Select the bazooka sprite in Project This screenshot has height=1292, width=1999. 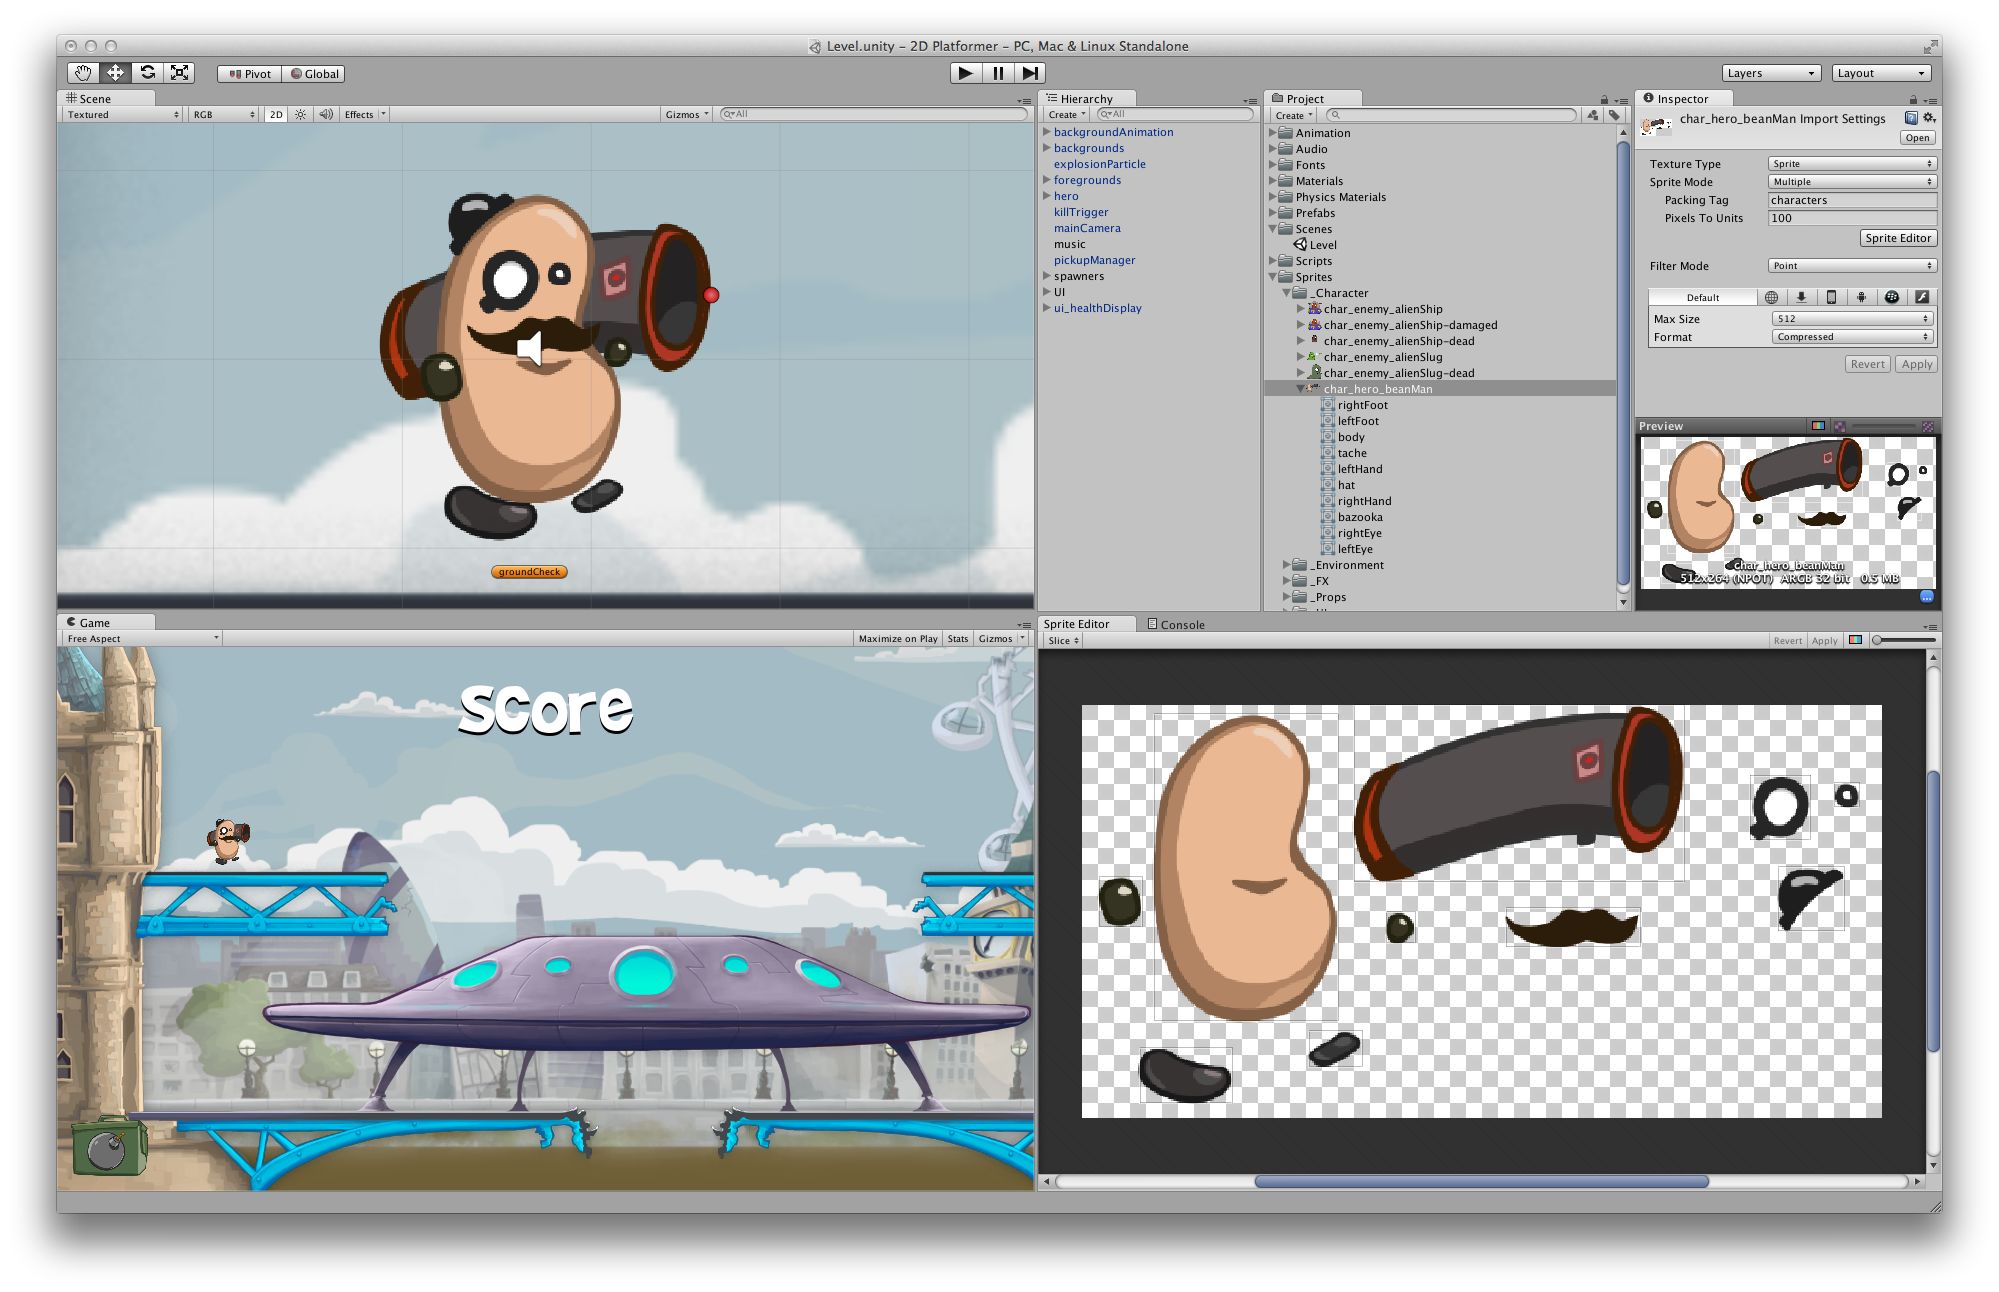(1359, 517)
